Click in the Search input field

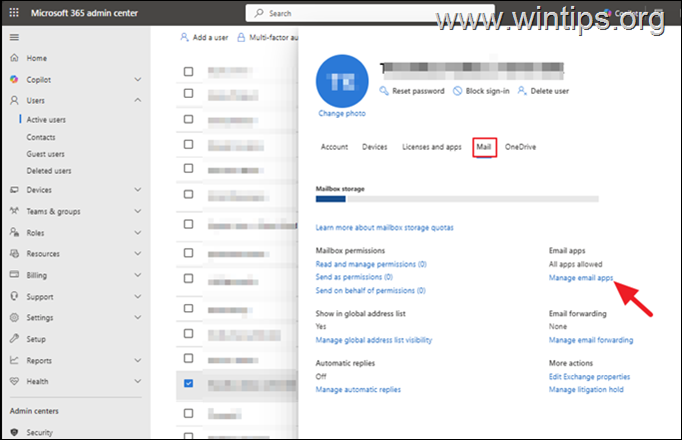pos(370,13)
